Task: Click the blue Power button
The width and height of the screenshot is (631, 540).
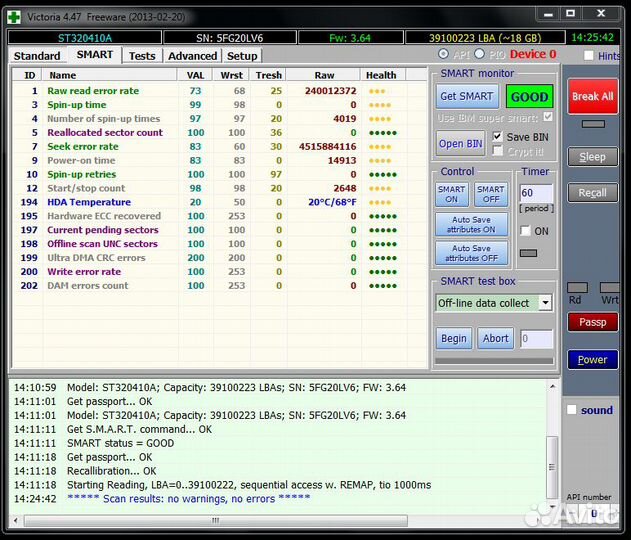Action: point(592,360)
